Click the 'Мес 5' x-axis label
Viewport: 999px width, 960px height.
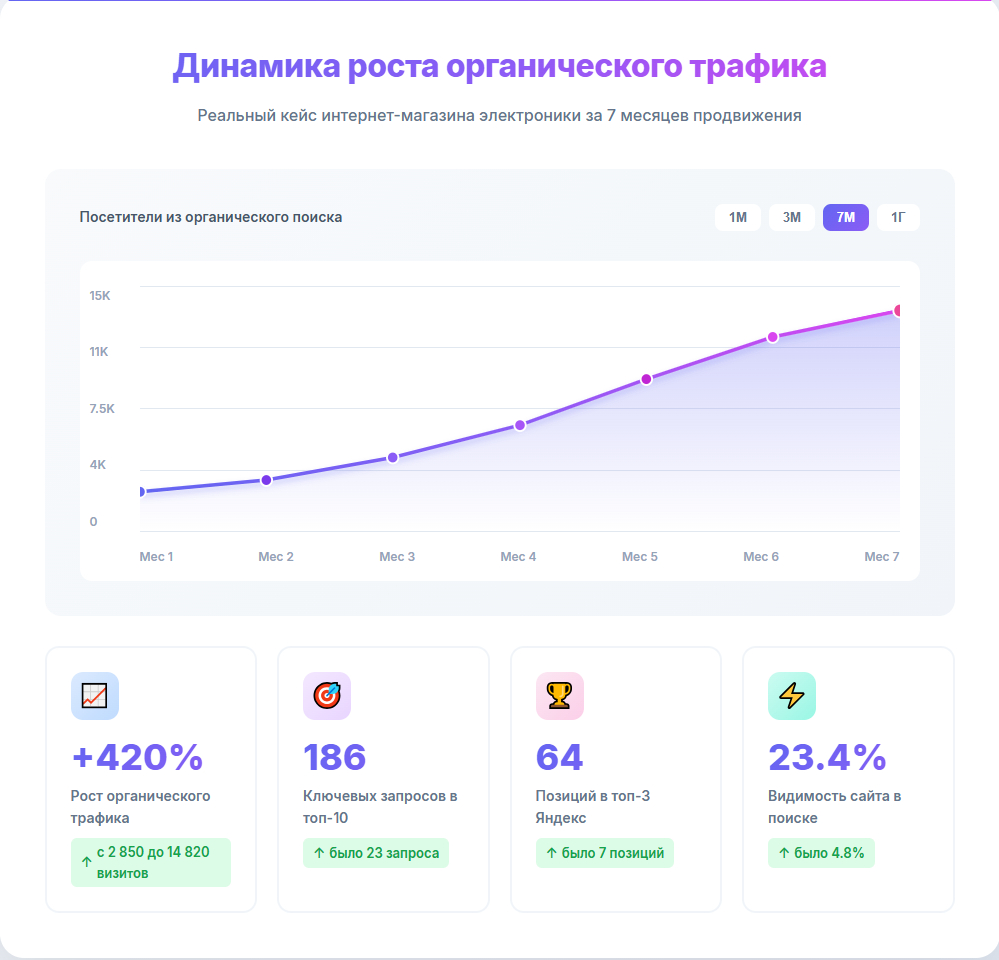pyautogui.click(x=640, y=557)
